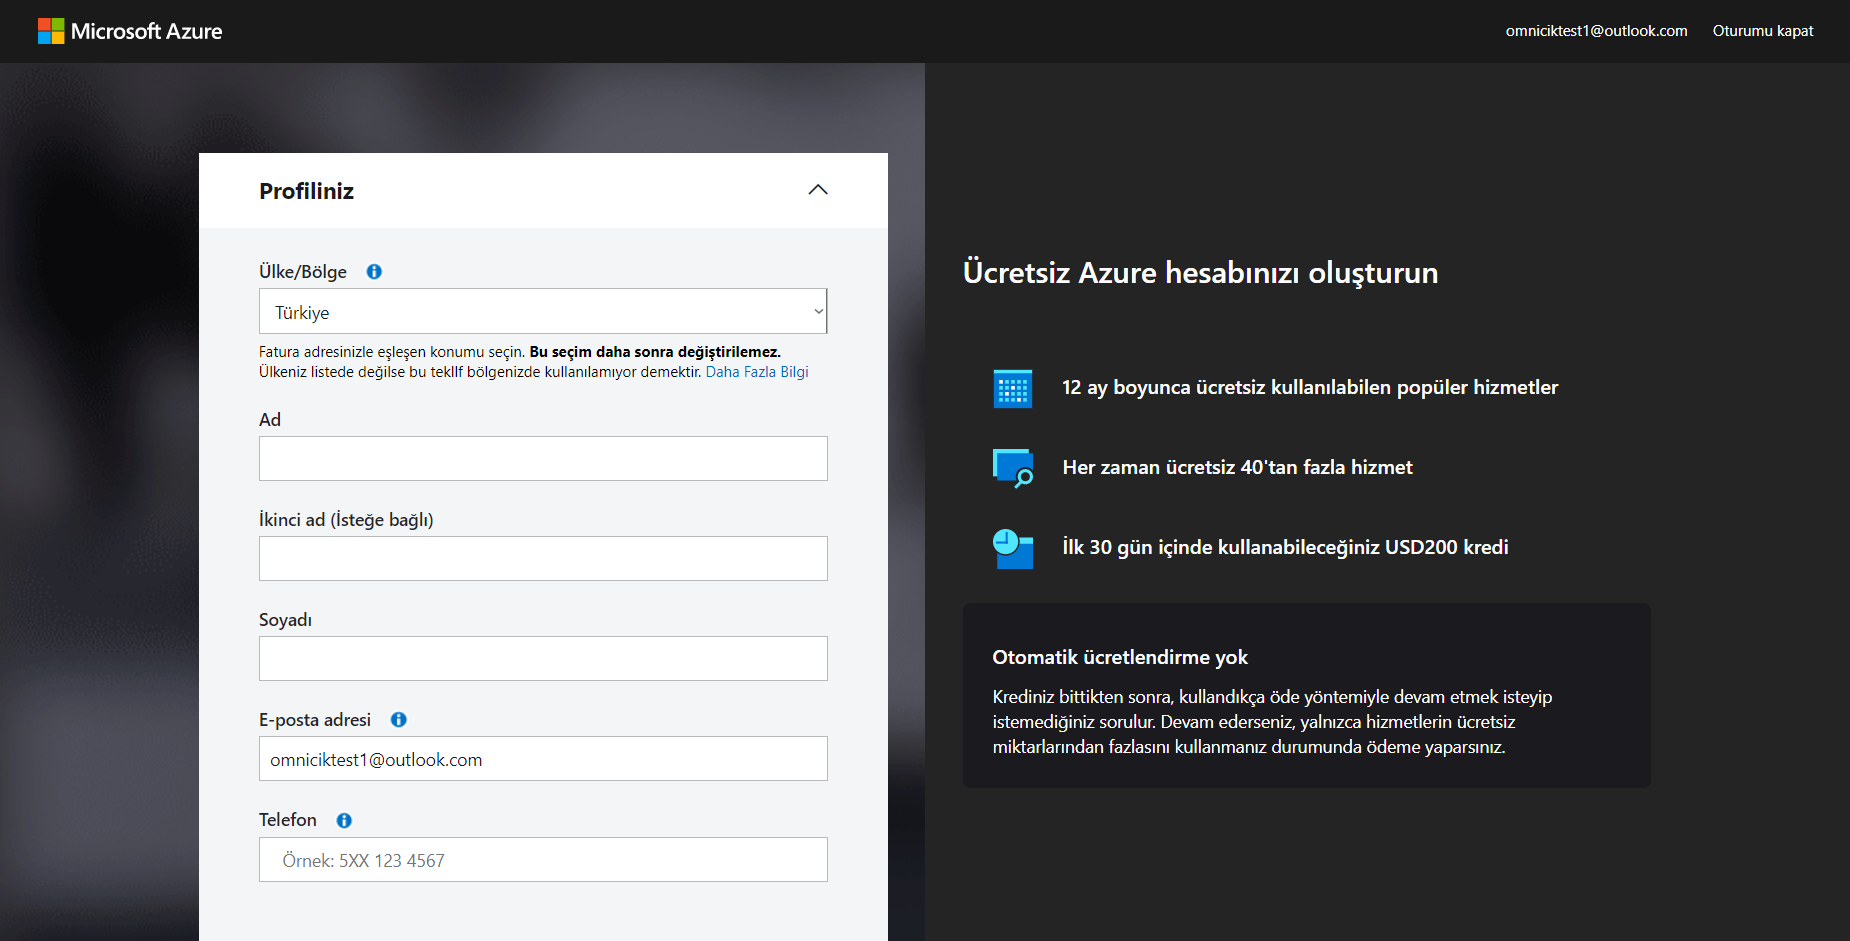Screen dimensions: 1850x941
Task: Click info icon next to Telefon
Action: point(344,820)
